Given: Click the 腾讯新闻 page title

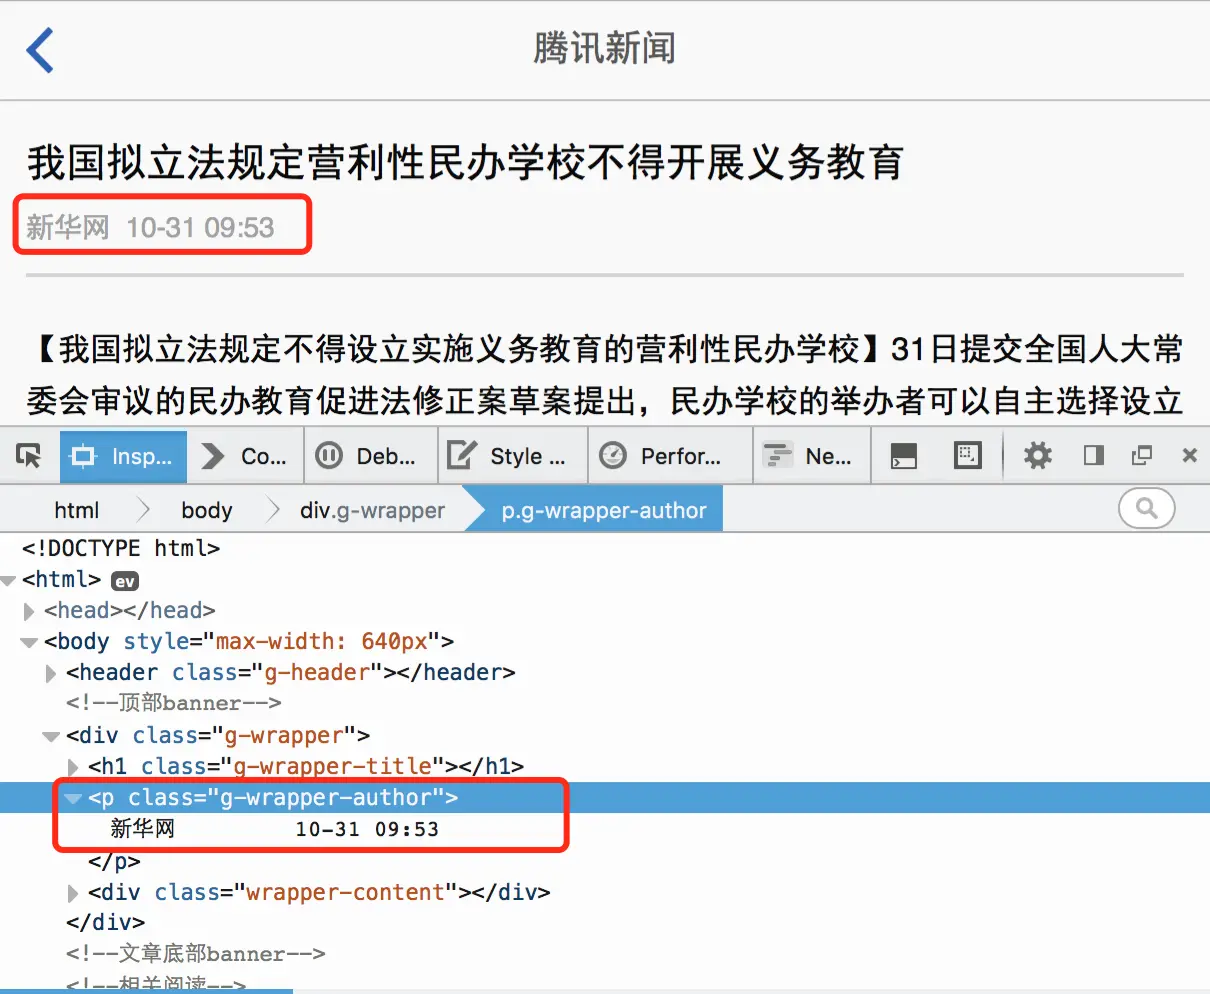Looking at the screenshot, I should tap(605, 48).
